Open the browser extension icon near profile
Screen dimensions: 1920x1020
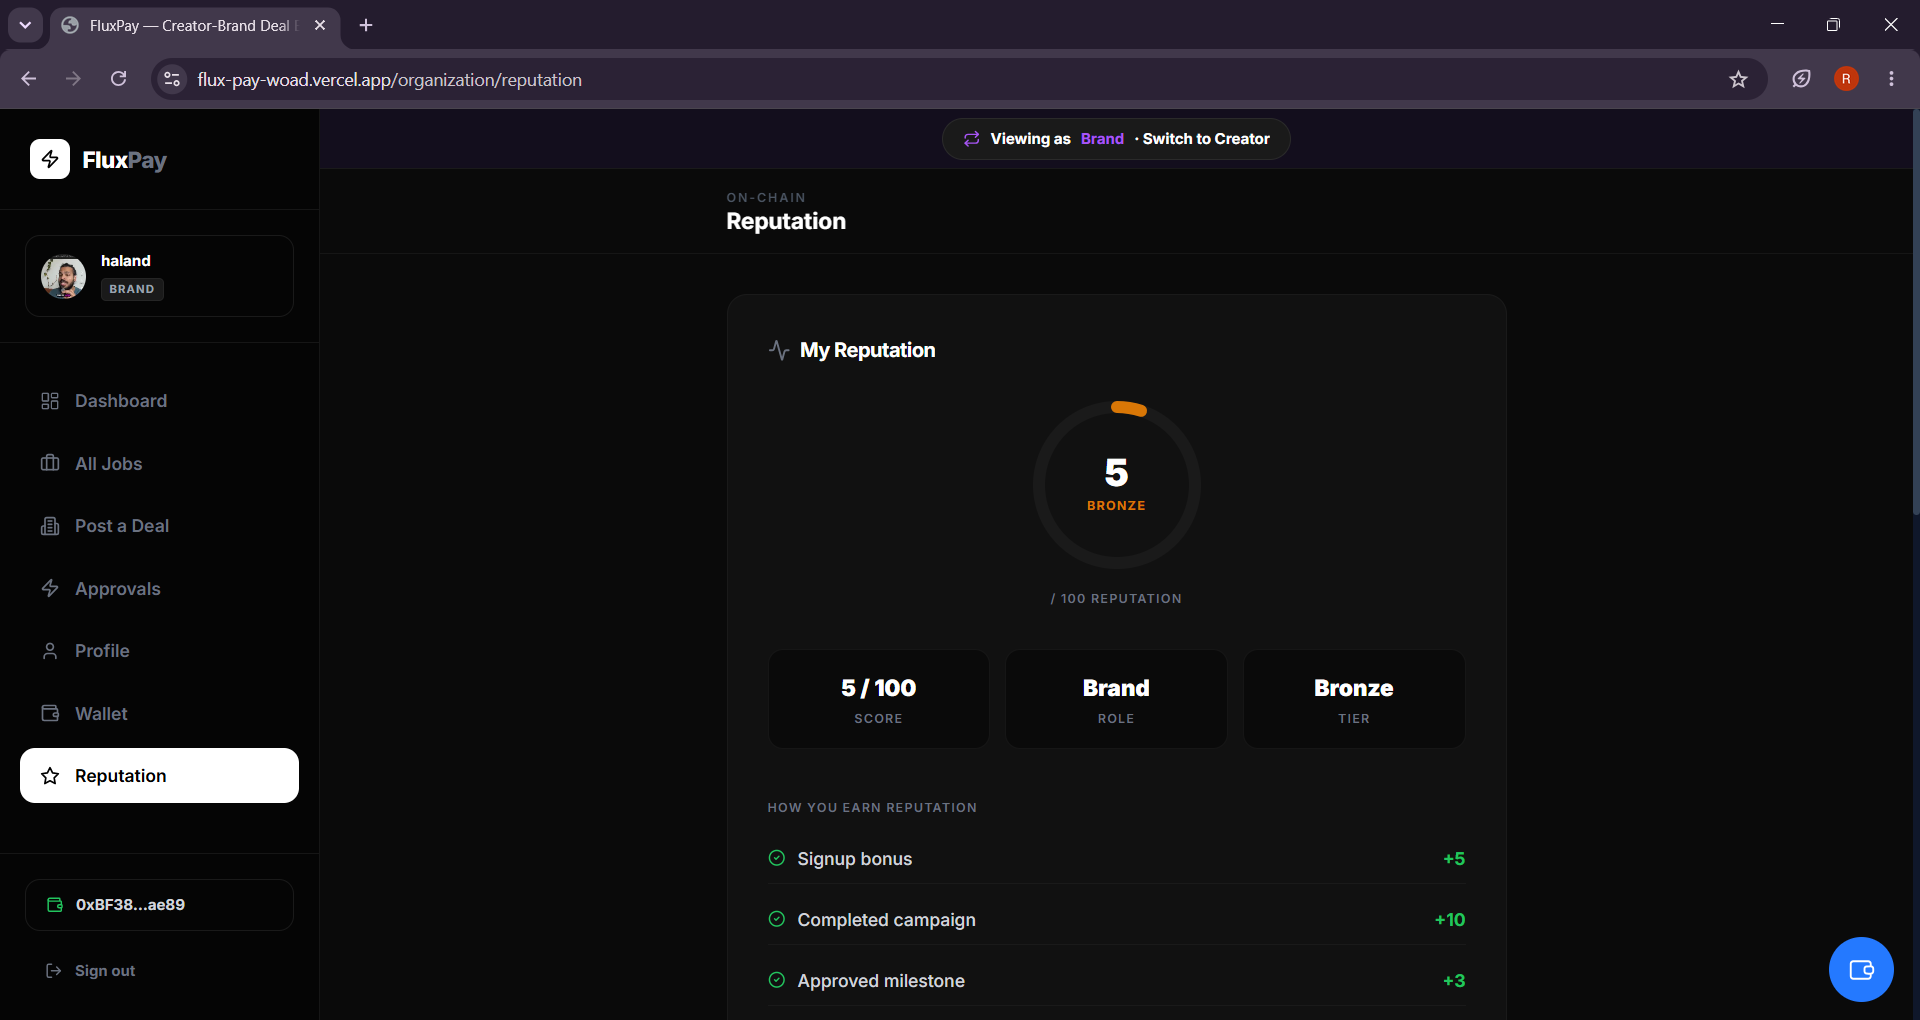pos(1801,79)
